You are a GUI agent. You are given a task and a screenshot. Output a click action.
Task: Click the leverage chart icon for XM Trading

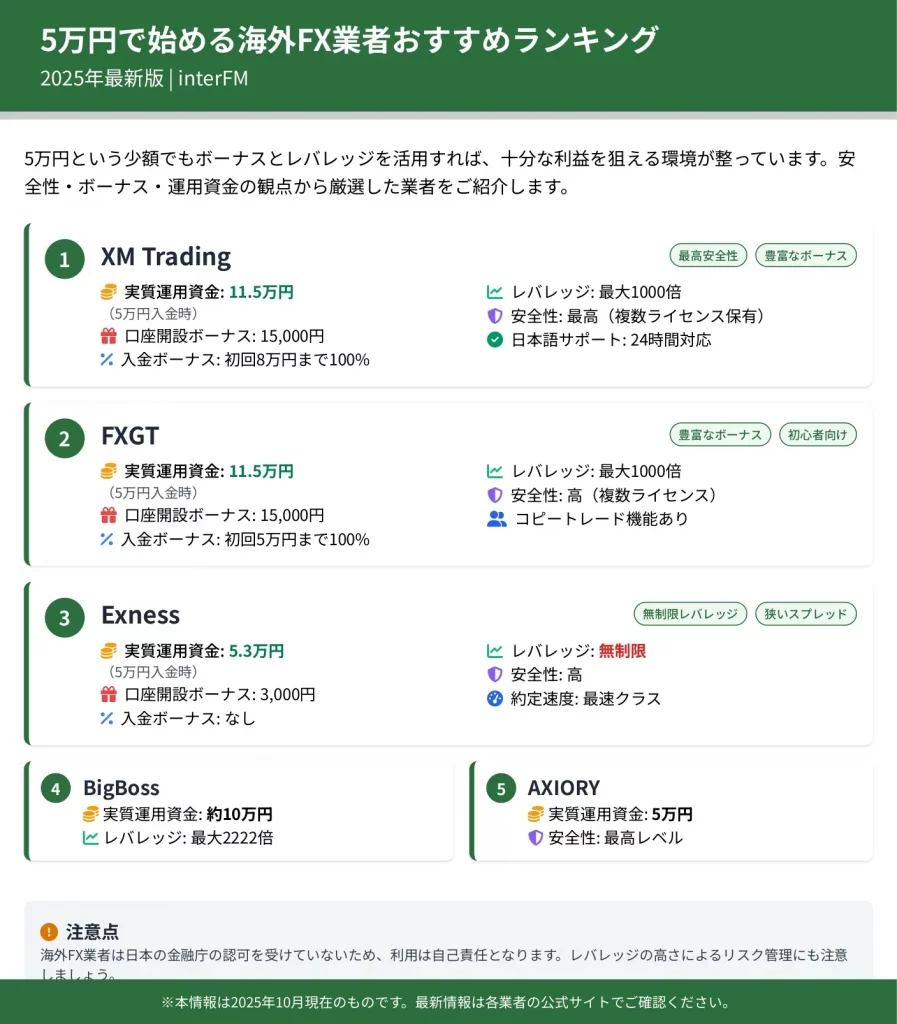pyautogui.click(x=494, y=292)
